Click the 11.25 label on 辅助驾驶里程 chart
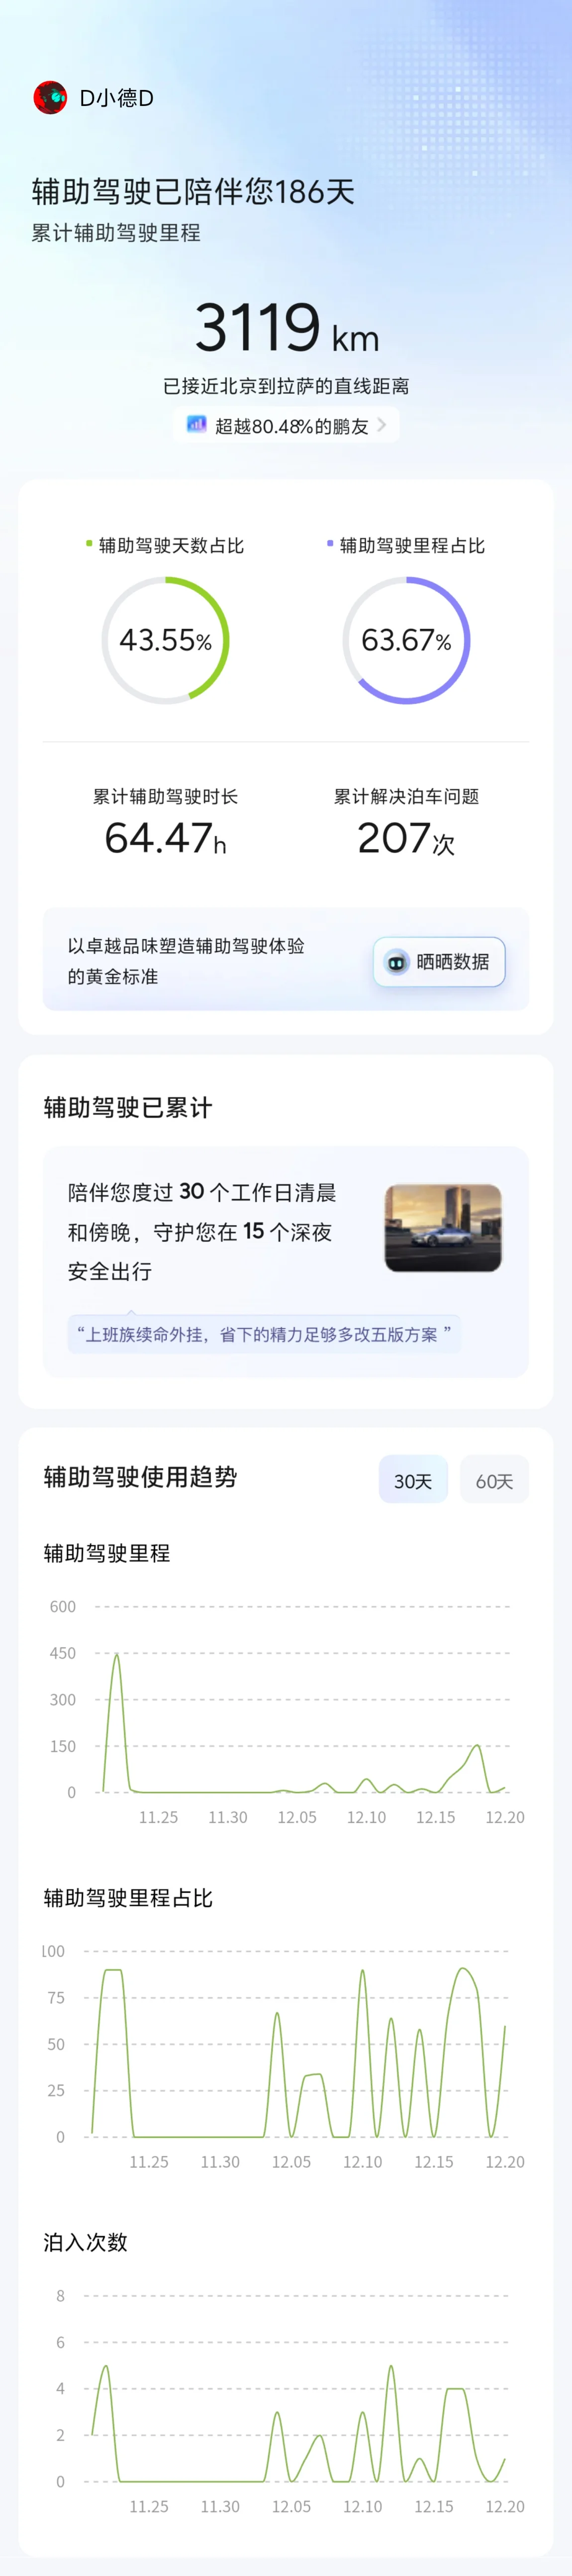The height and width of the screenshot is (2576, 572). click(158, 1817)
